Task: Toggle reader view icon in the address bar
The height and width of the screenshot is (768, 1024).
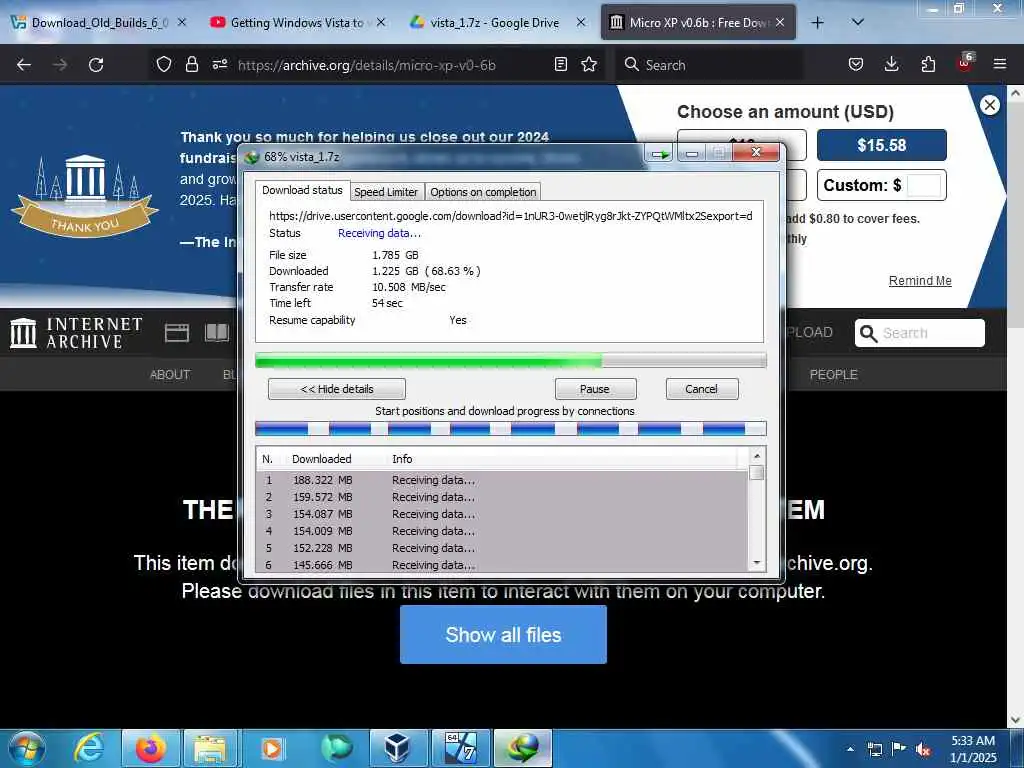Action: (560, 64)
